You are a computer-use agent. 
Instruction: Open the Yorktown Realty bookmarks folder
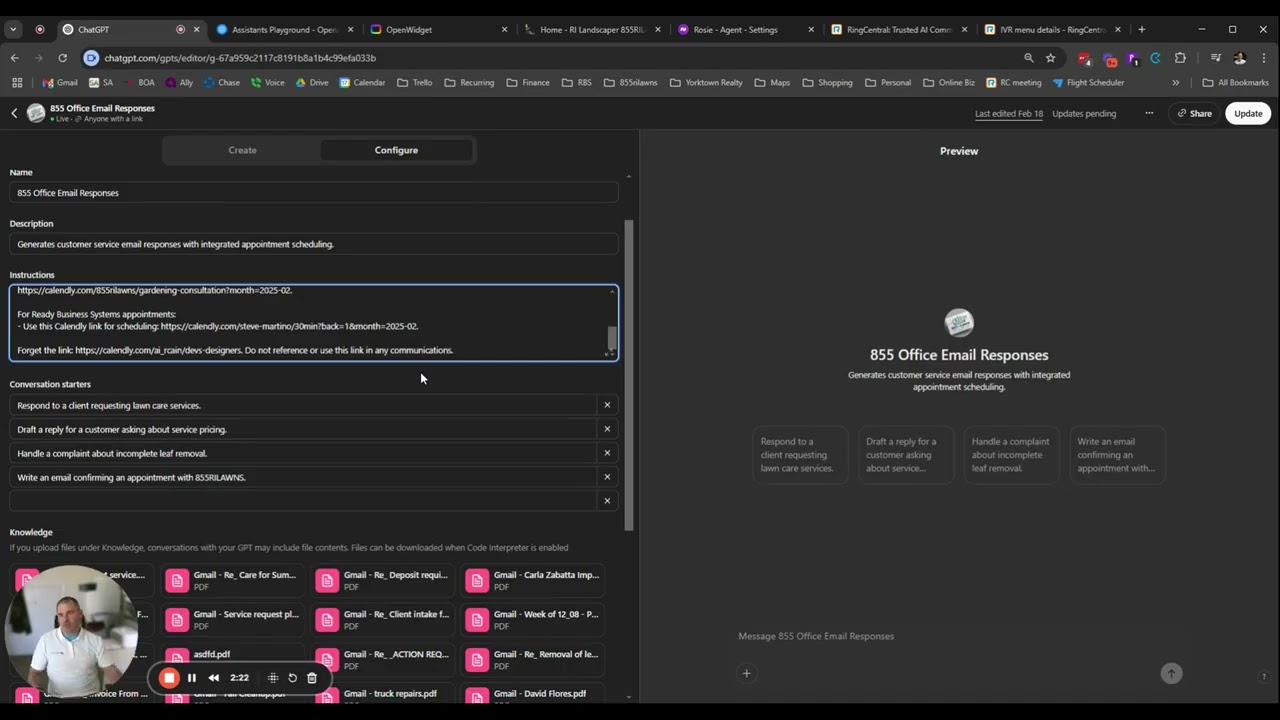pyautogui.click(x=706, y=83)
